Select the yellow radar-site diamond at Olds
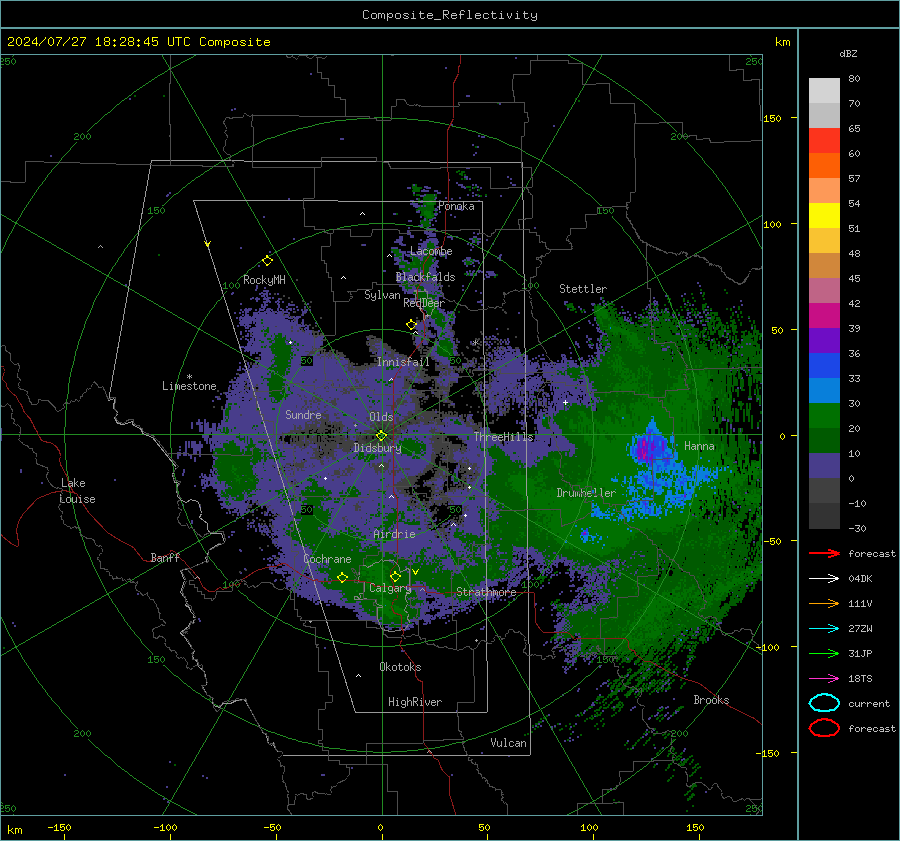The height and width of the screenshot is (841, 900). [381, 436]
